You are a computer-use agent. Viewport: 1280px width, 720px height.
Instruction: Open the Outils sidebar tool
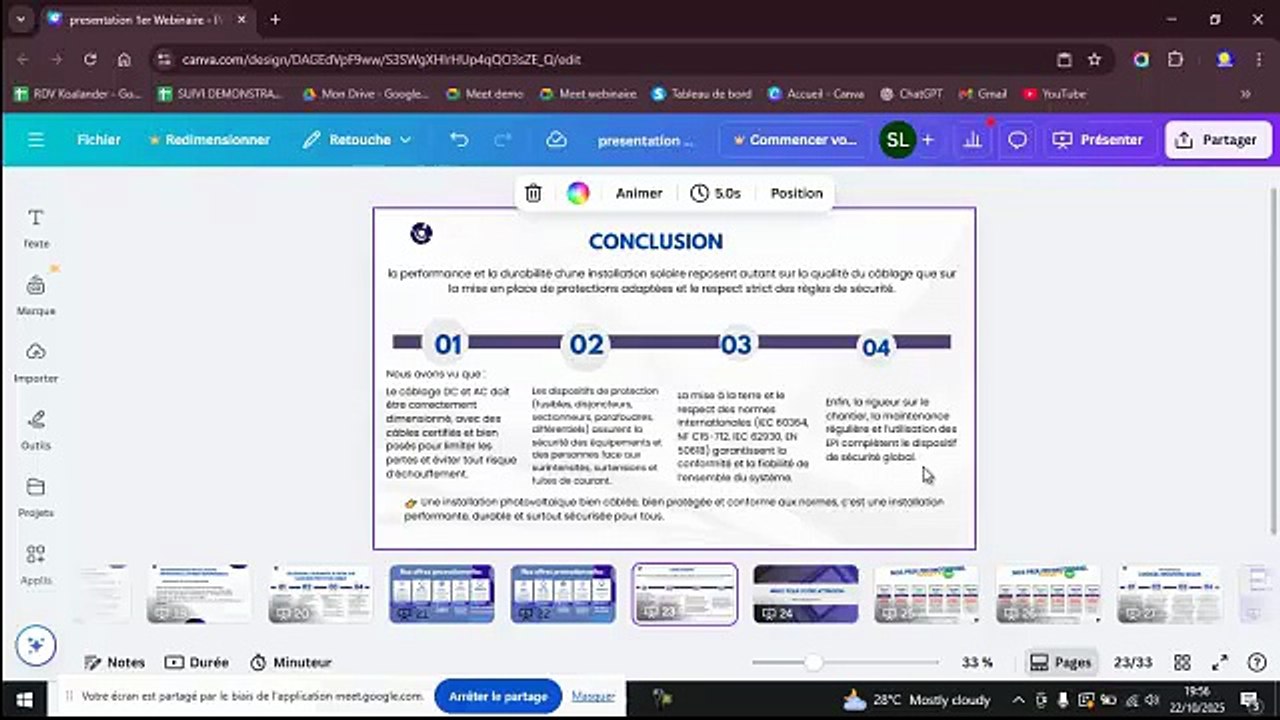click(x=36, y=430)
